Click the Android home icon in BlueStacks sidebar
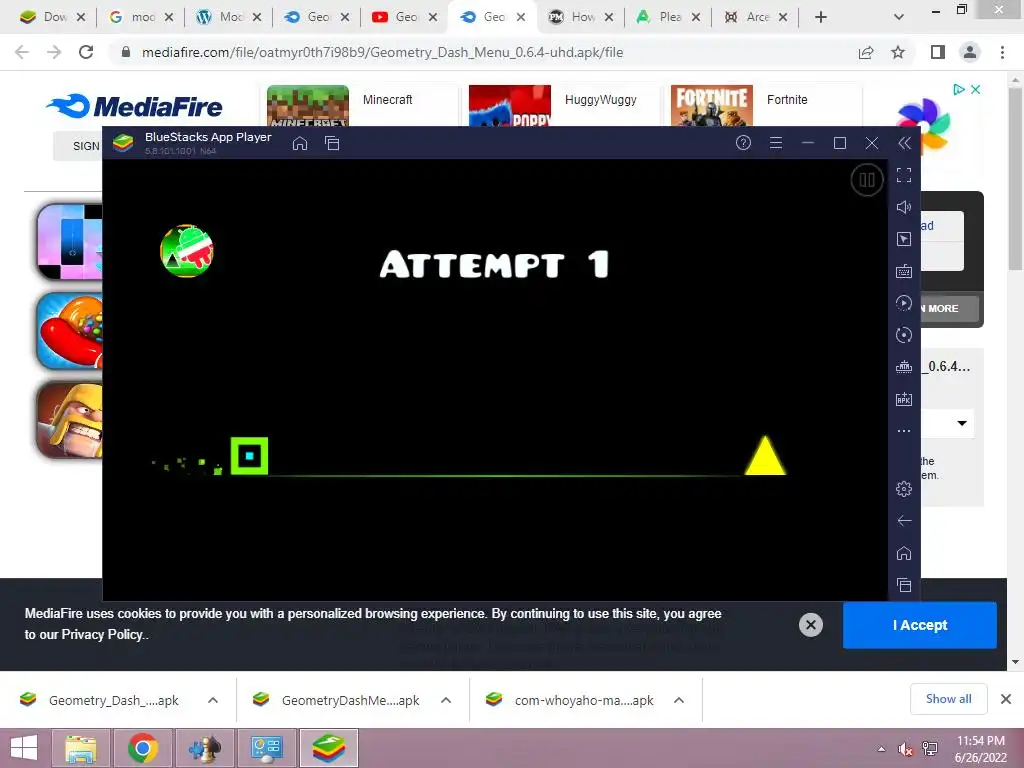The width and height of the screenshot is (1024, 768). 904,553
